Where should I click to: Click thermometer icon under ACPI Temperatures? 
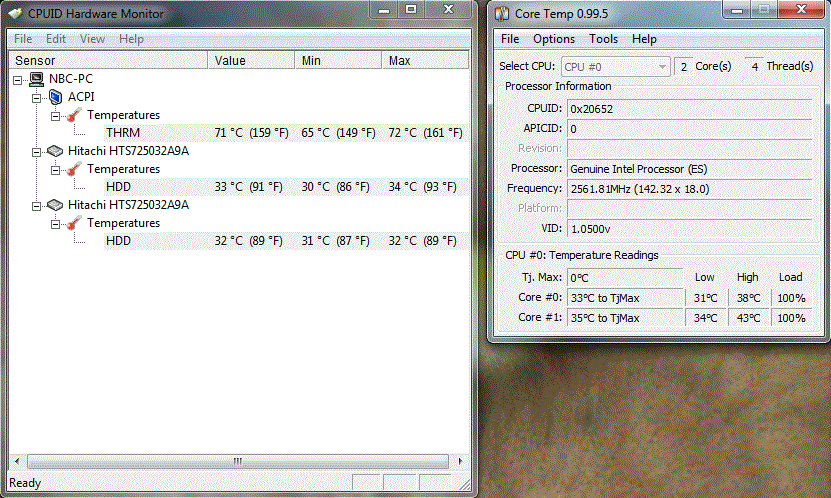coord(74,115)
